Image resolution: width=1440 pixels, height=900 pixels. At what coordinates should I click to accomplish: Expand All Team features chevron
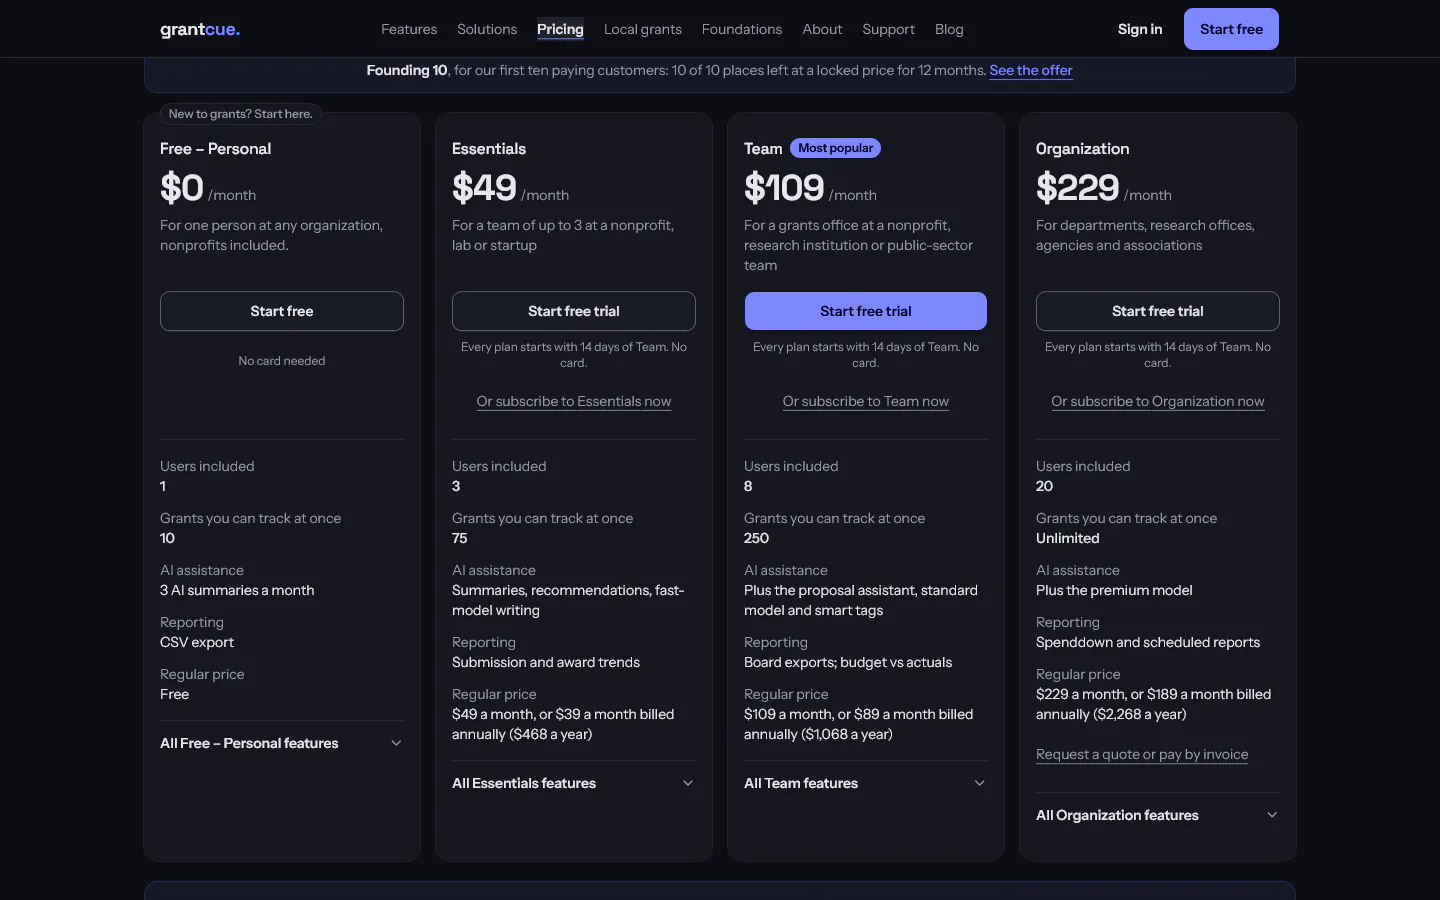[980, 783]
